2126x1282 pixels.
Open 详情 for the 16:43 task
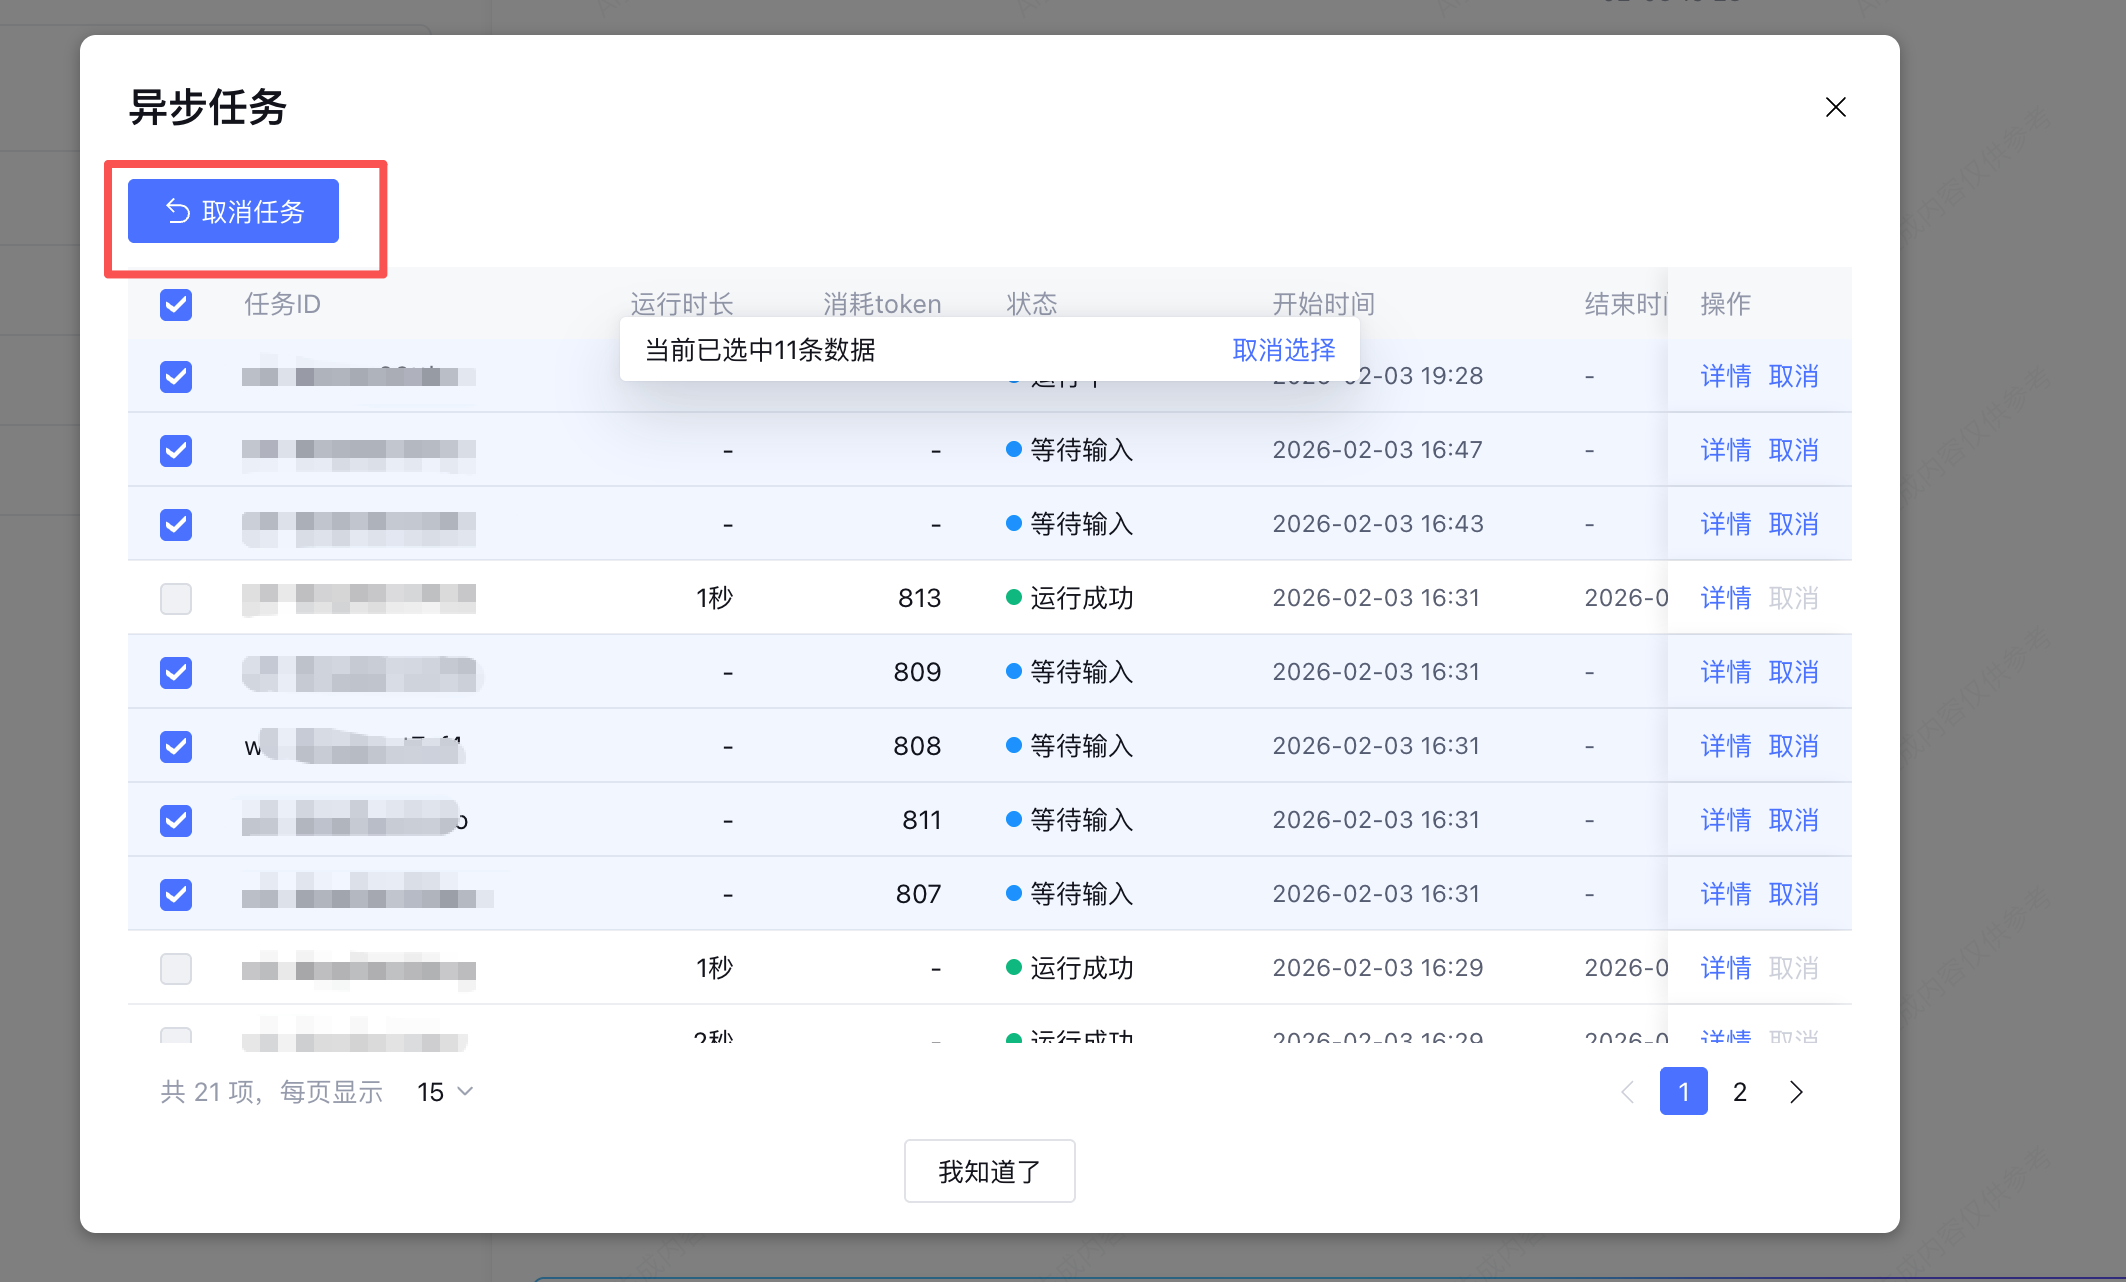point(1725,524)
